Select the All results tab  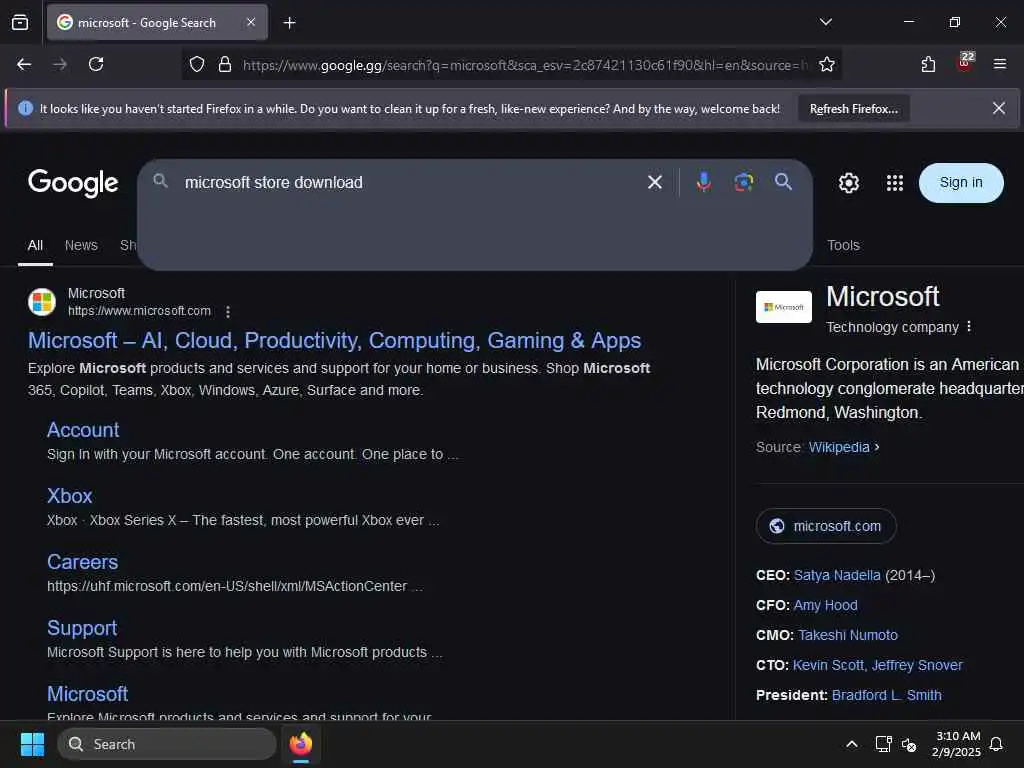35,246
